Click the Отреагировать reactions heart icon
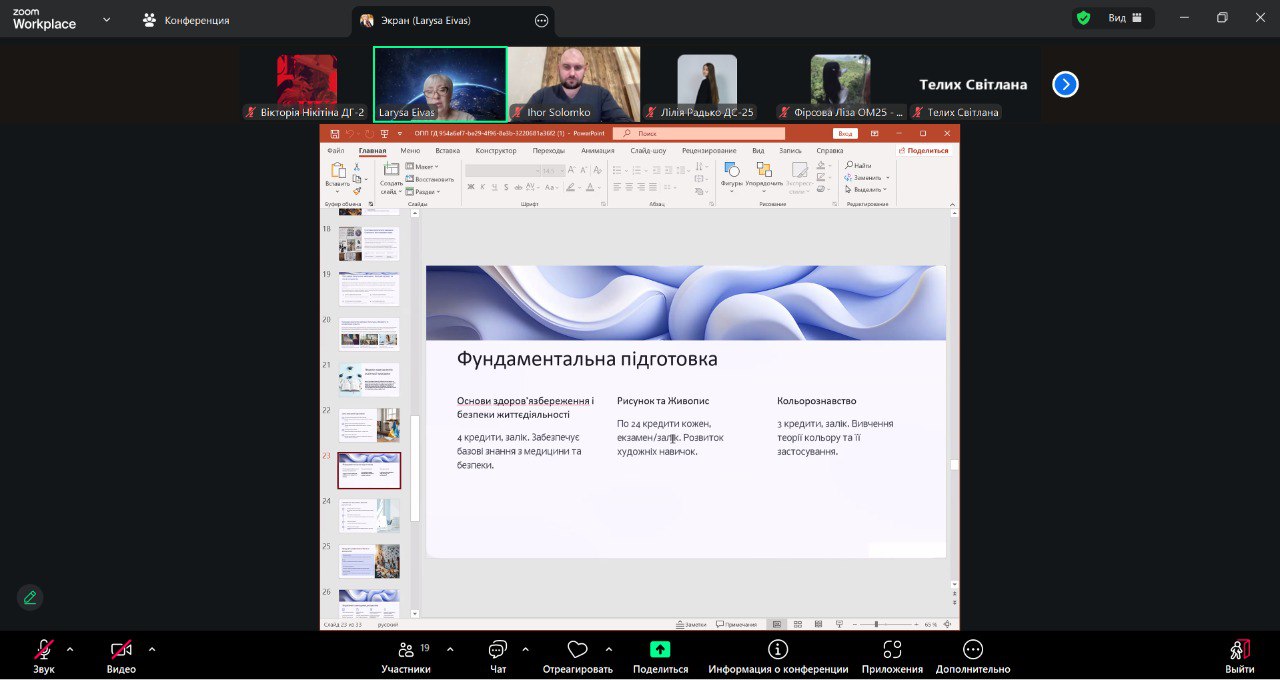This screenshot has width=1280, height=680. [x=577, y=650]
